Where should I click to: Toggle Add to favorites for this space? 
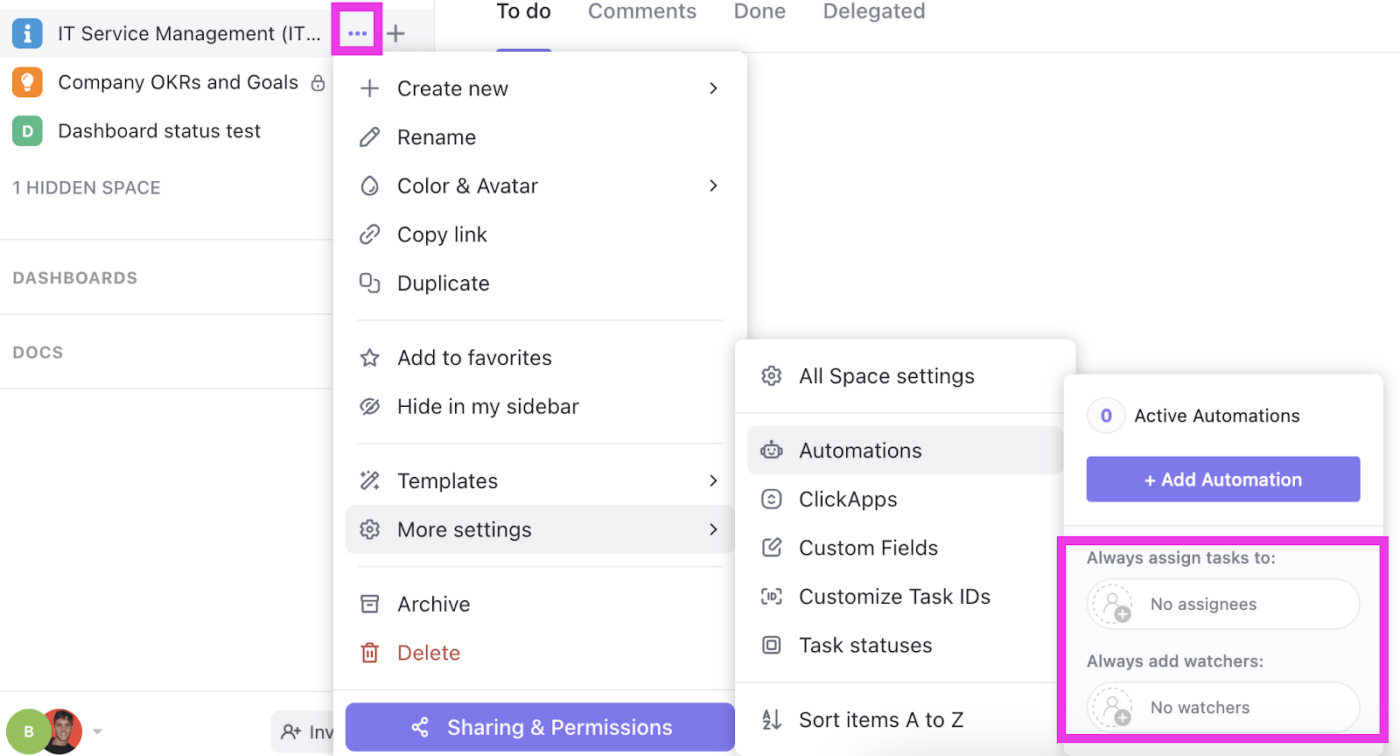pos(474,358)
